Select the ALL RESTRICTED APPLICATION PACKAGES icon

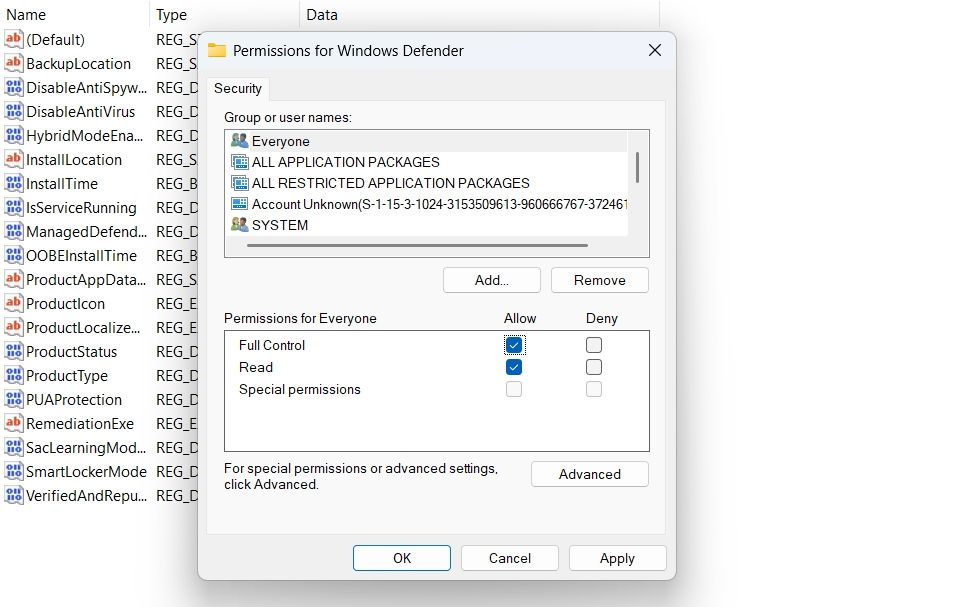click(240, 183)
